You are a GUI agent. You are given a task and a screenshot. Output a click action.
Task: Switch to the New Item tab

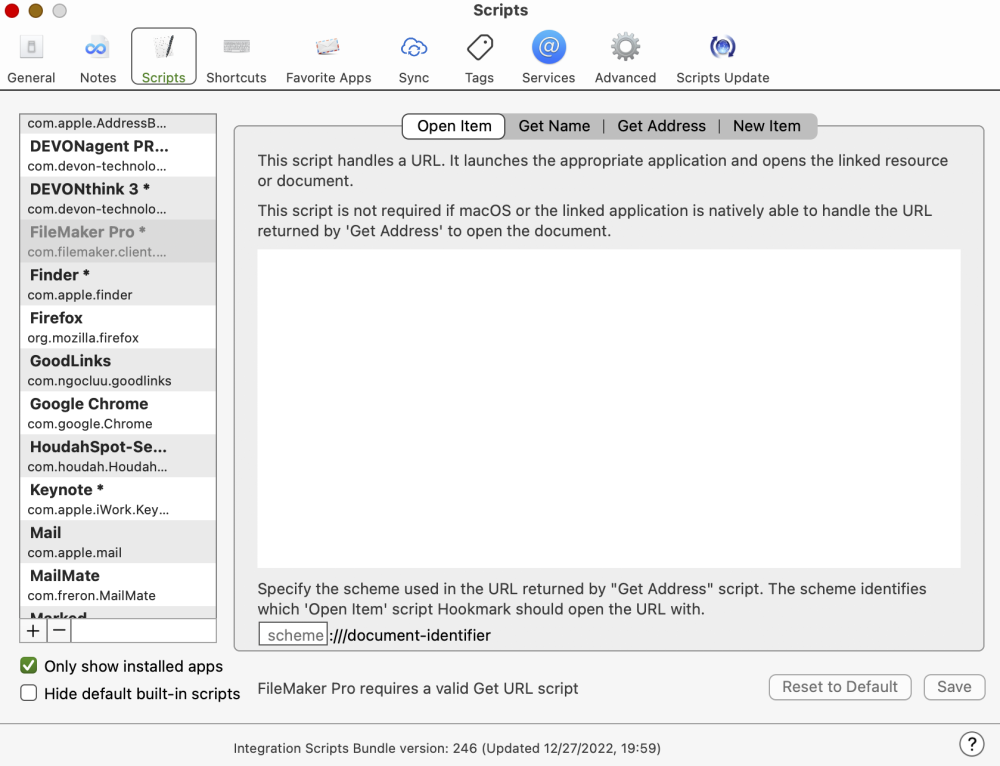tap(766, 126)
